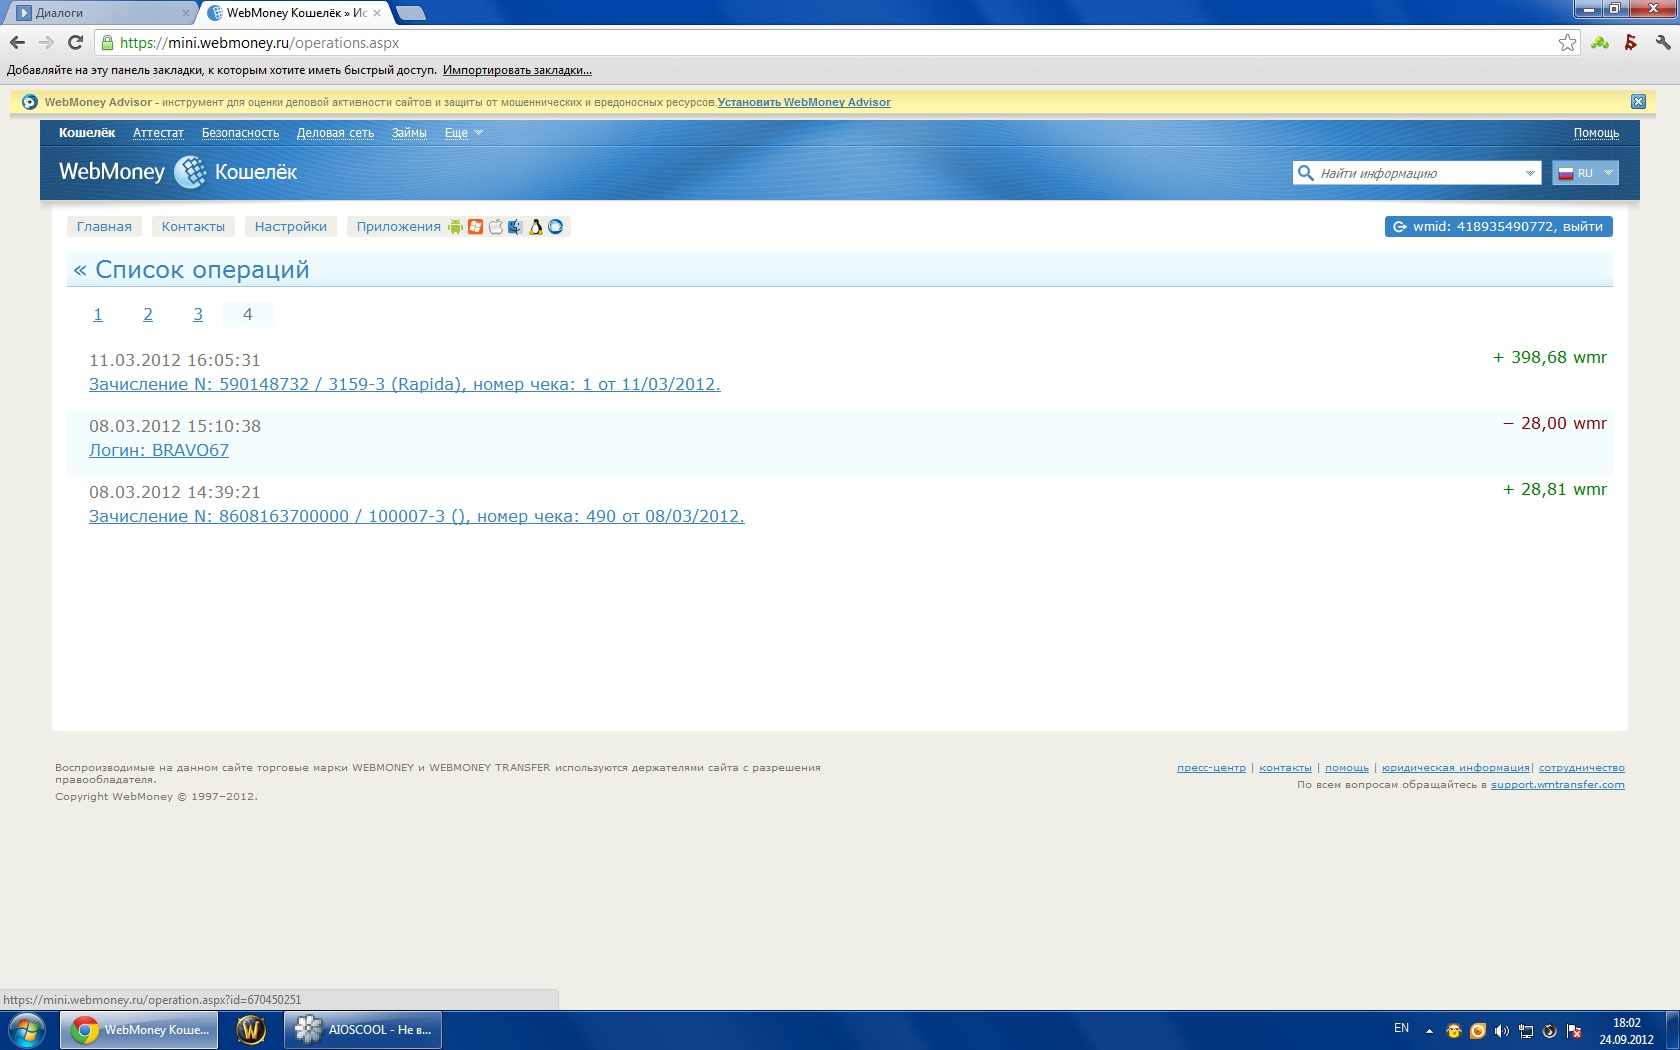Open the AIOSCOOL taskbar window
Image resolution: width=1680 pixels, height=1050 pixels.
click(363, 1030)
